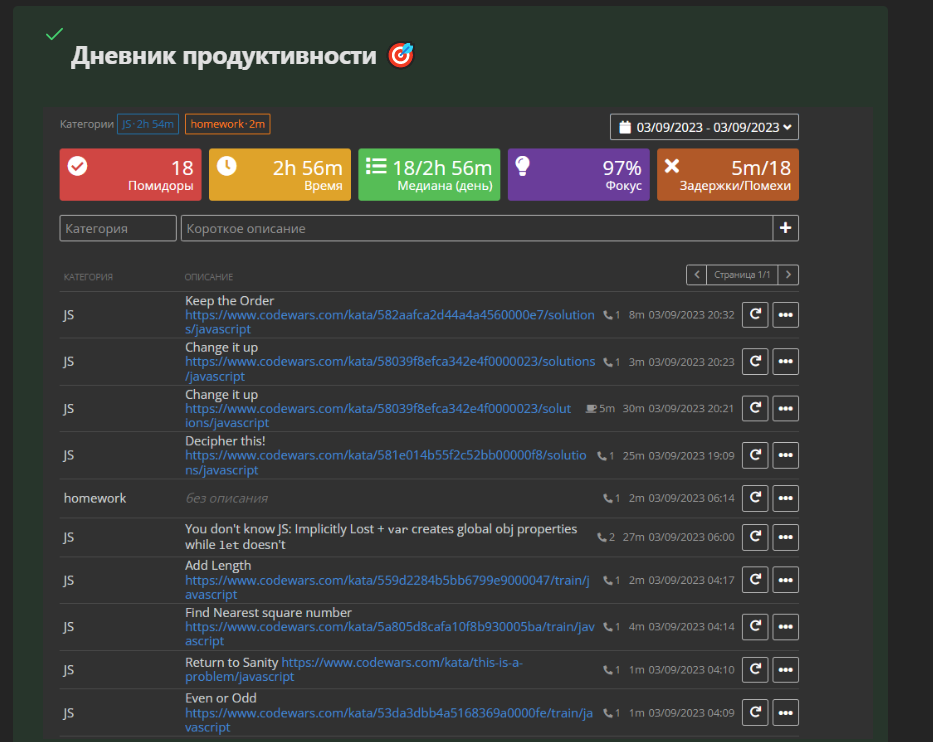This screenshot has width=933, height=742.
Task: Click the red Помидоры 18 stat card
Action: click(x=130, y=175)
